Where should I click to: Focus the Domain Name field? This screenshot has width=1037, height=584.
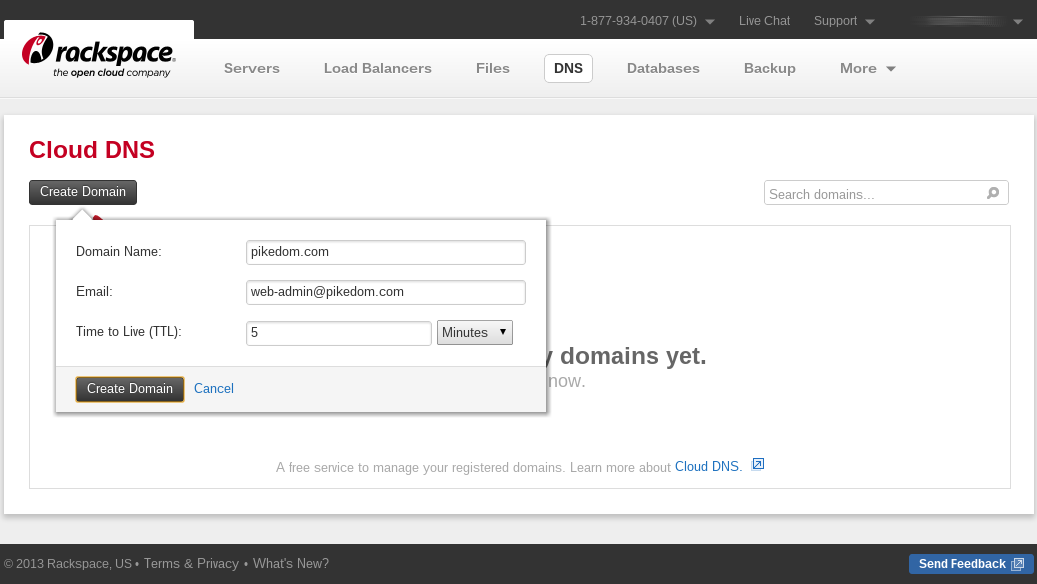[386, 252]
